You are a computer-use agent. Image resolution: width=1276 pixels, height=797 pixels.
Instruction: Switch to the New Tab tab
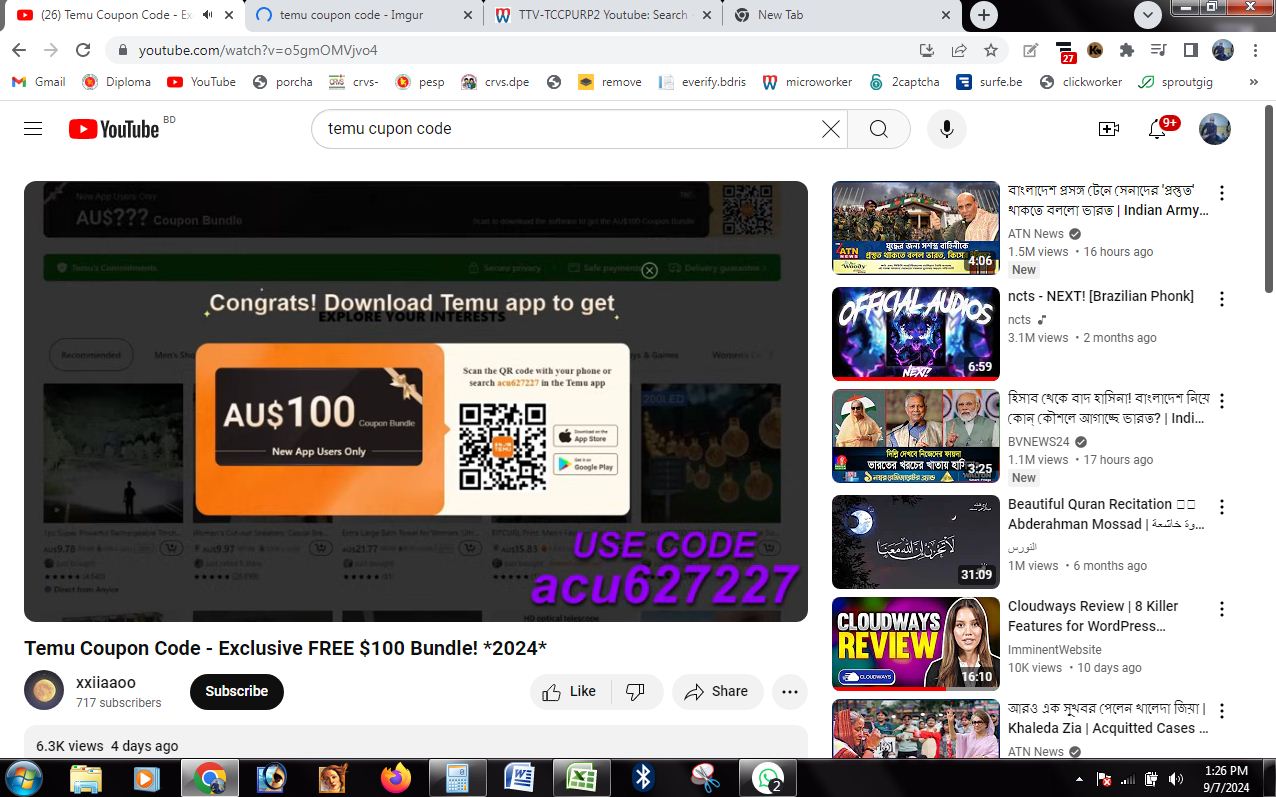(841, 15)
